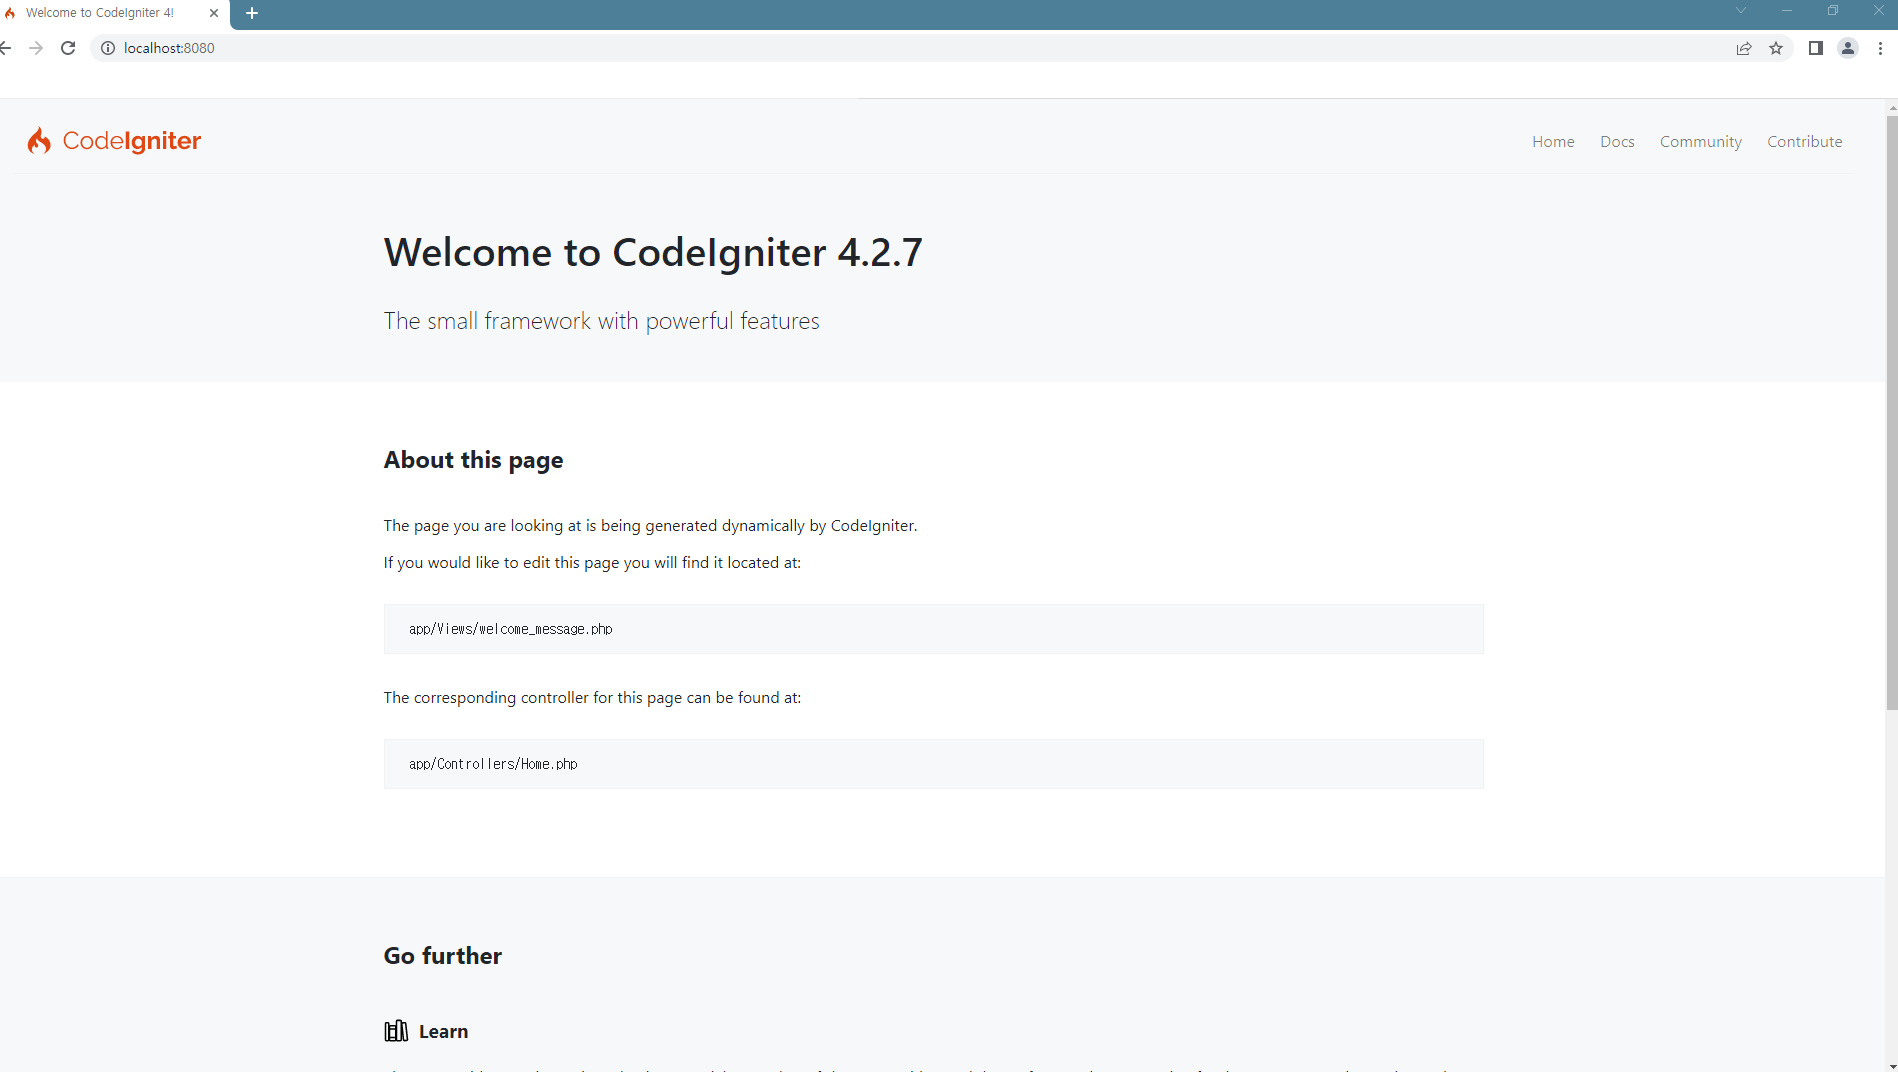Select the Welcome to CodeIgniter 4 tab
The image size is (1898, 1072).
coord(100,13)
